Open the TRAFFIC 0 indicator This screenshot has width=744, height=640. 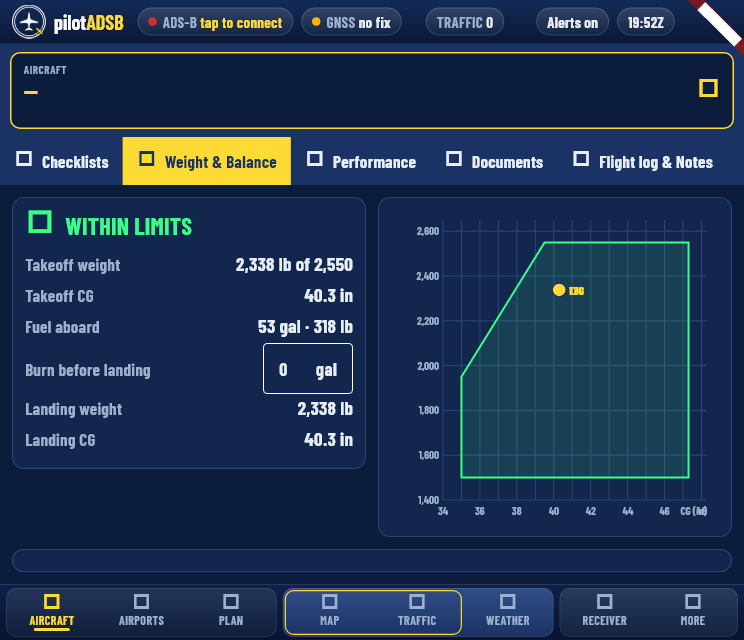coord(465,22)
